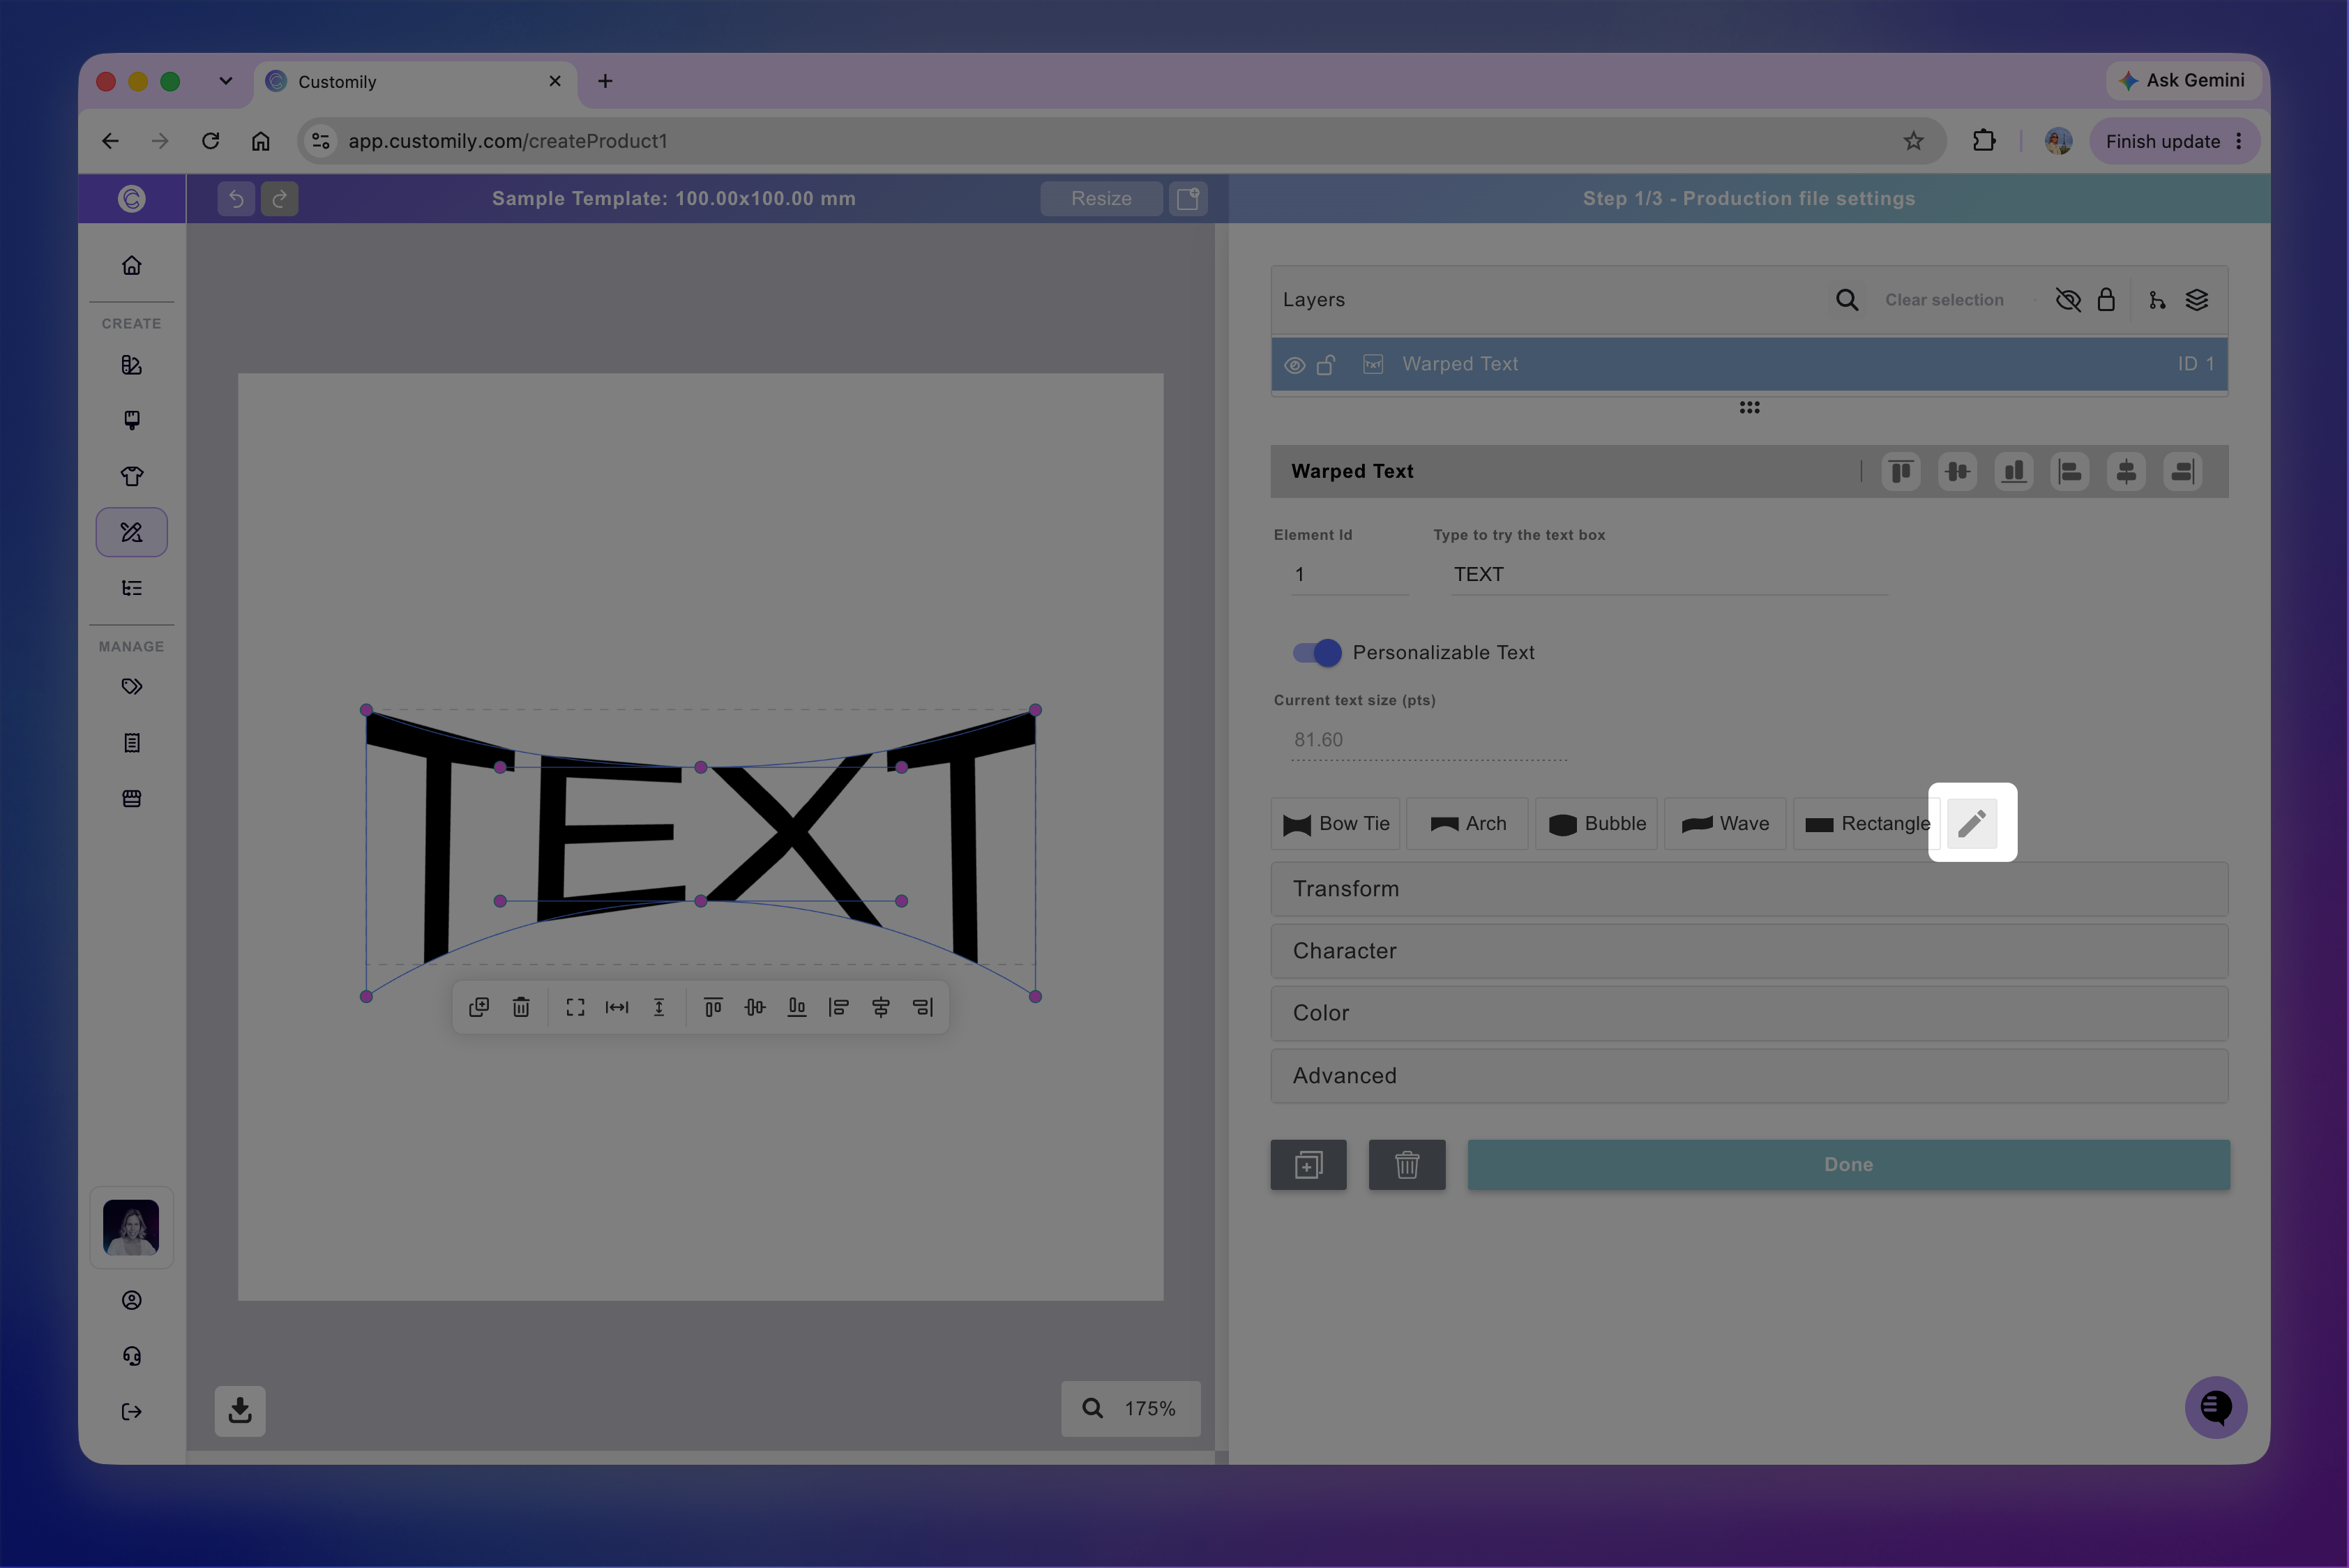Click the floating toolbar trash icon on canvas
Screen dimensions: 2349x1568
point(521,1007)
